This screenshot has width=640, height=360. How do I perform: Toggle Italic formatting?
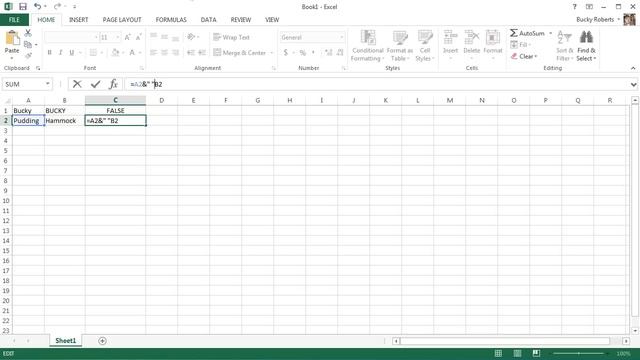point(60,53)
